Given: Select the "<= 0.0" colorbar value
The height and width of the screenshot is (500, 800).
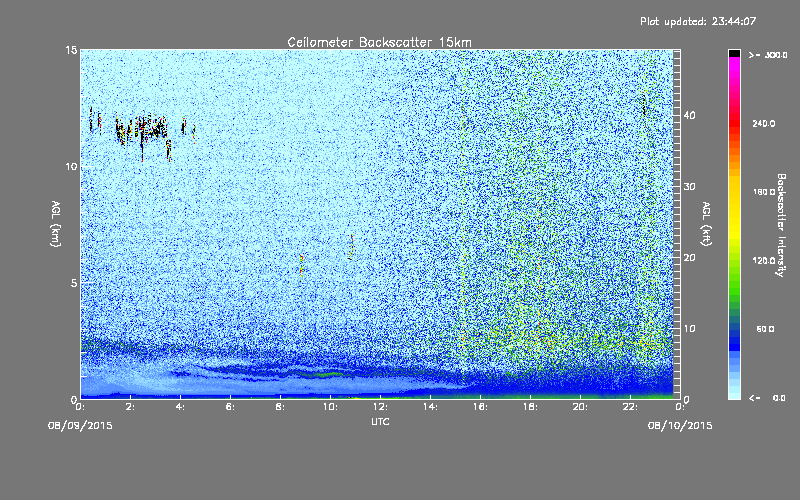Looking at the screenshot, I should click(x=768, y=398).
